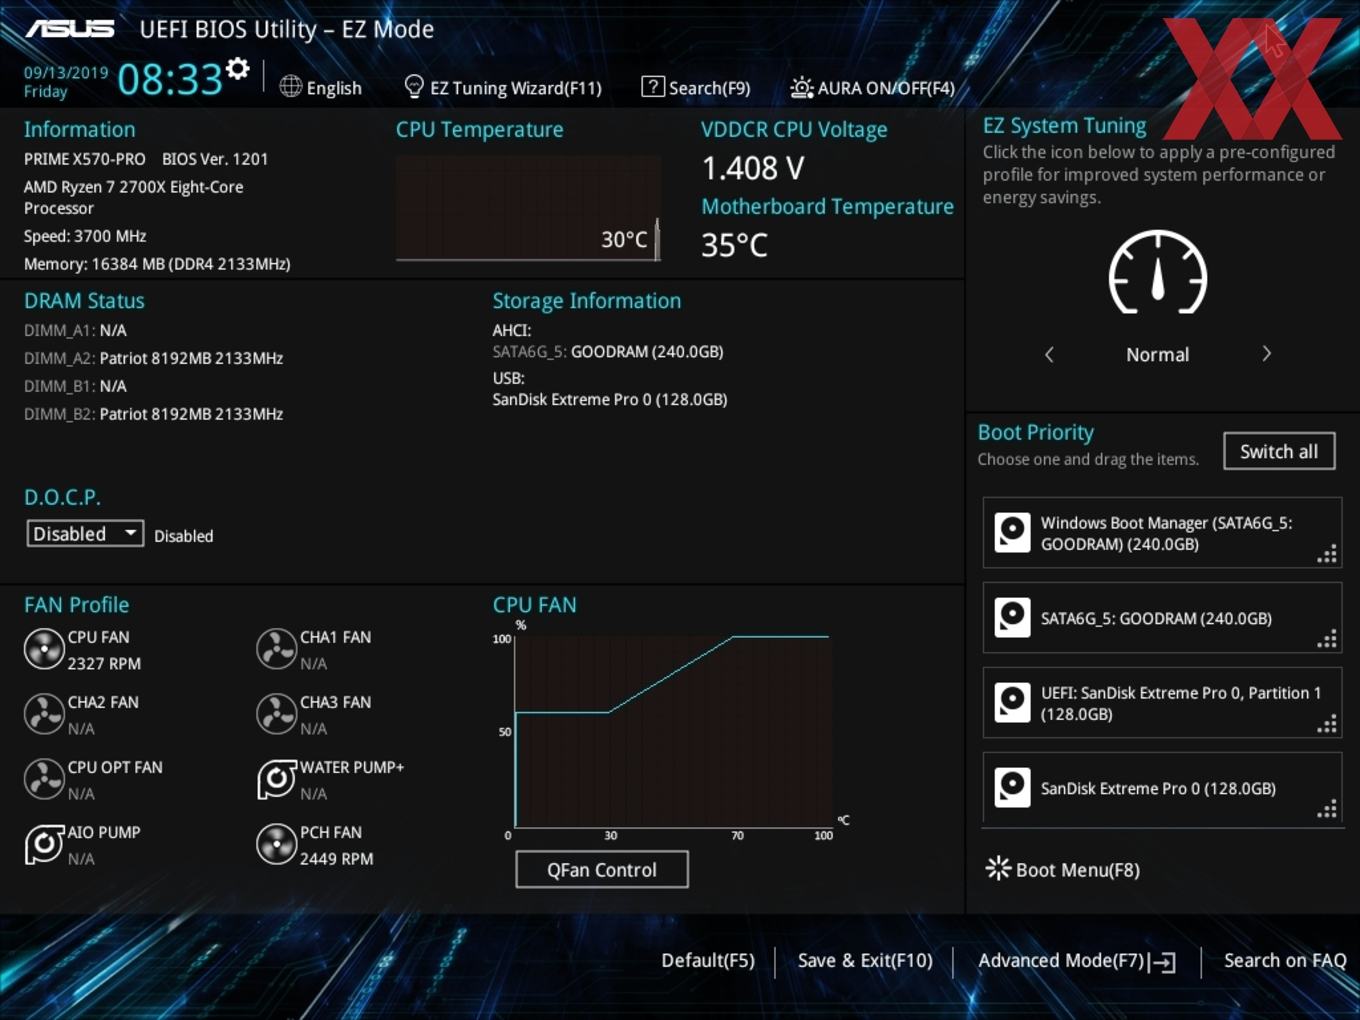Screen dimensions: 1360x1020
Task: Click the CHA2 FAN icon
Action: coord(44,714)
